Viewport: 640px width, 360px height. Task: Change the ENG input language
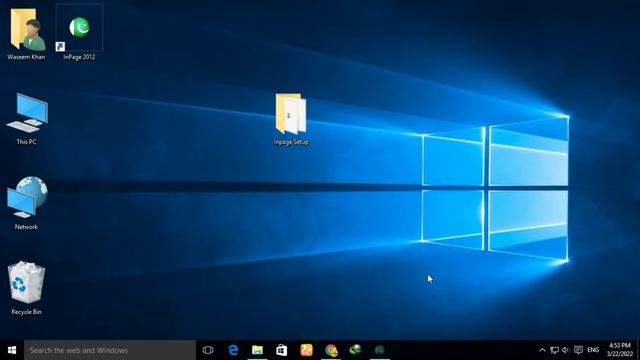593,350
